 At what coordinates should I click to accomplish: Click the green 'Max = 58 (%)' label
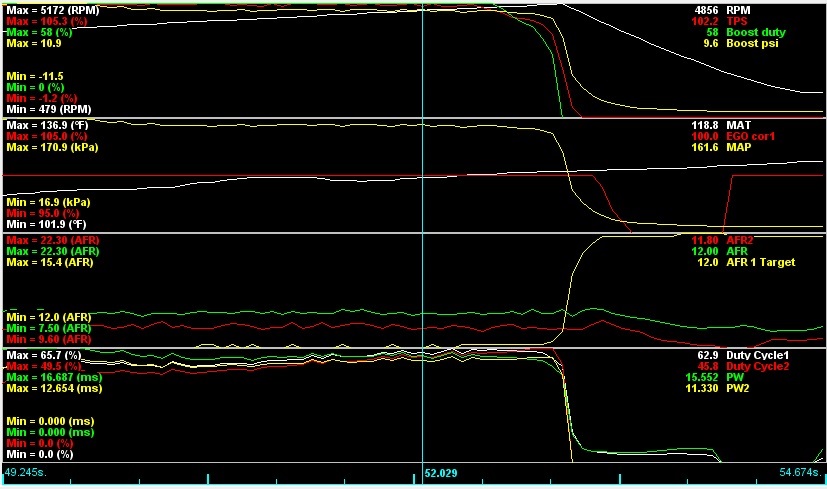39,32
